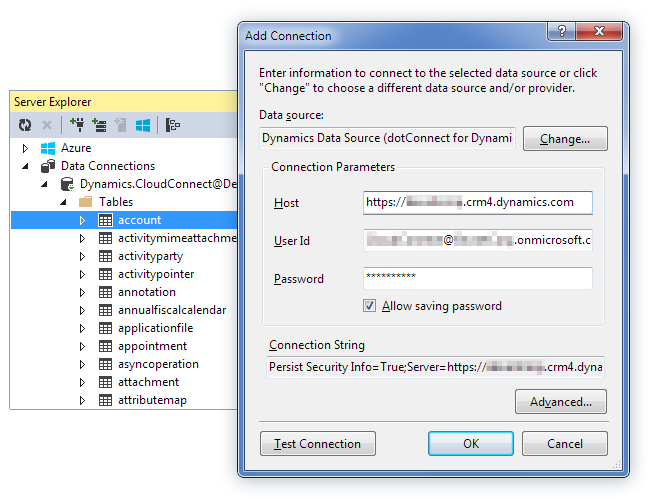Click the tree hierarchy toolbar icon

pyautogui.click(x=173, y=125)
